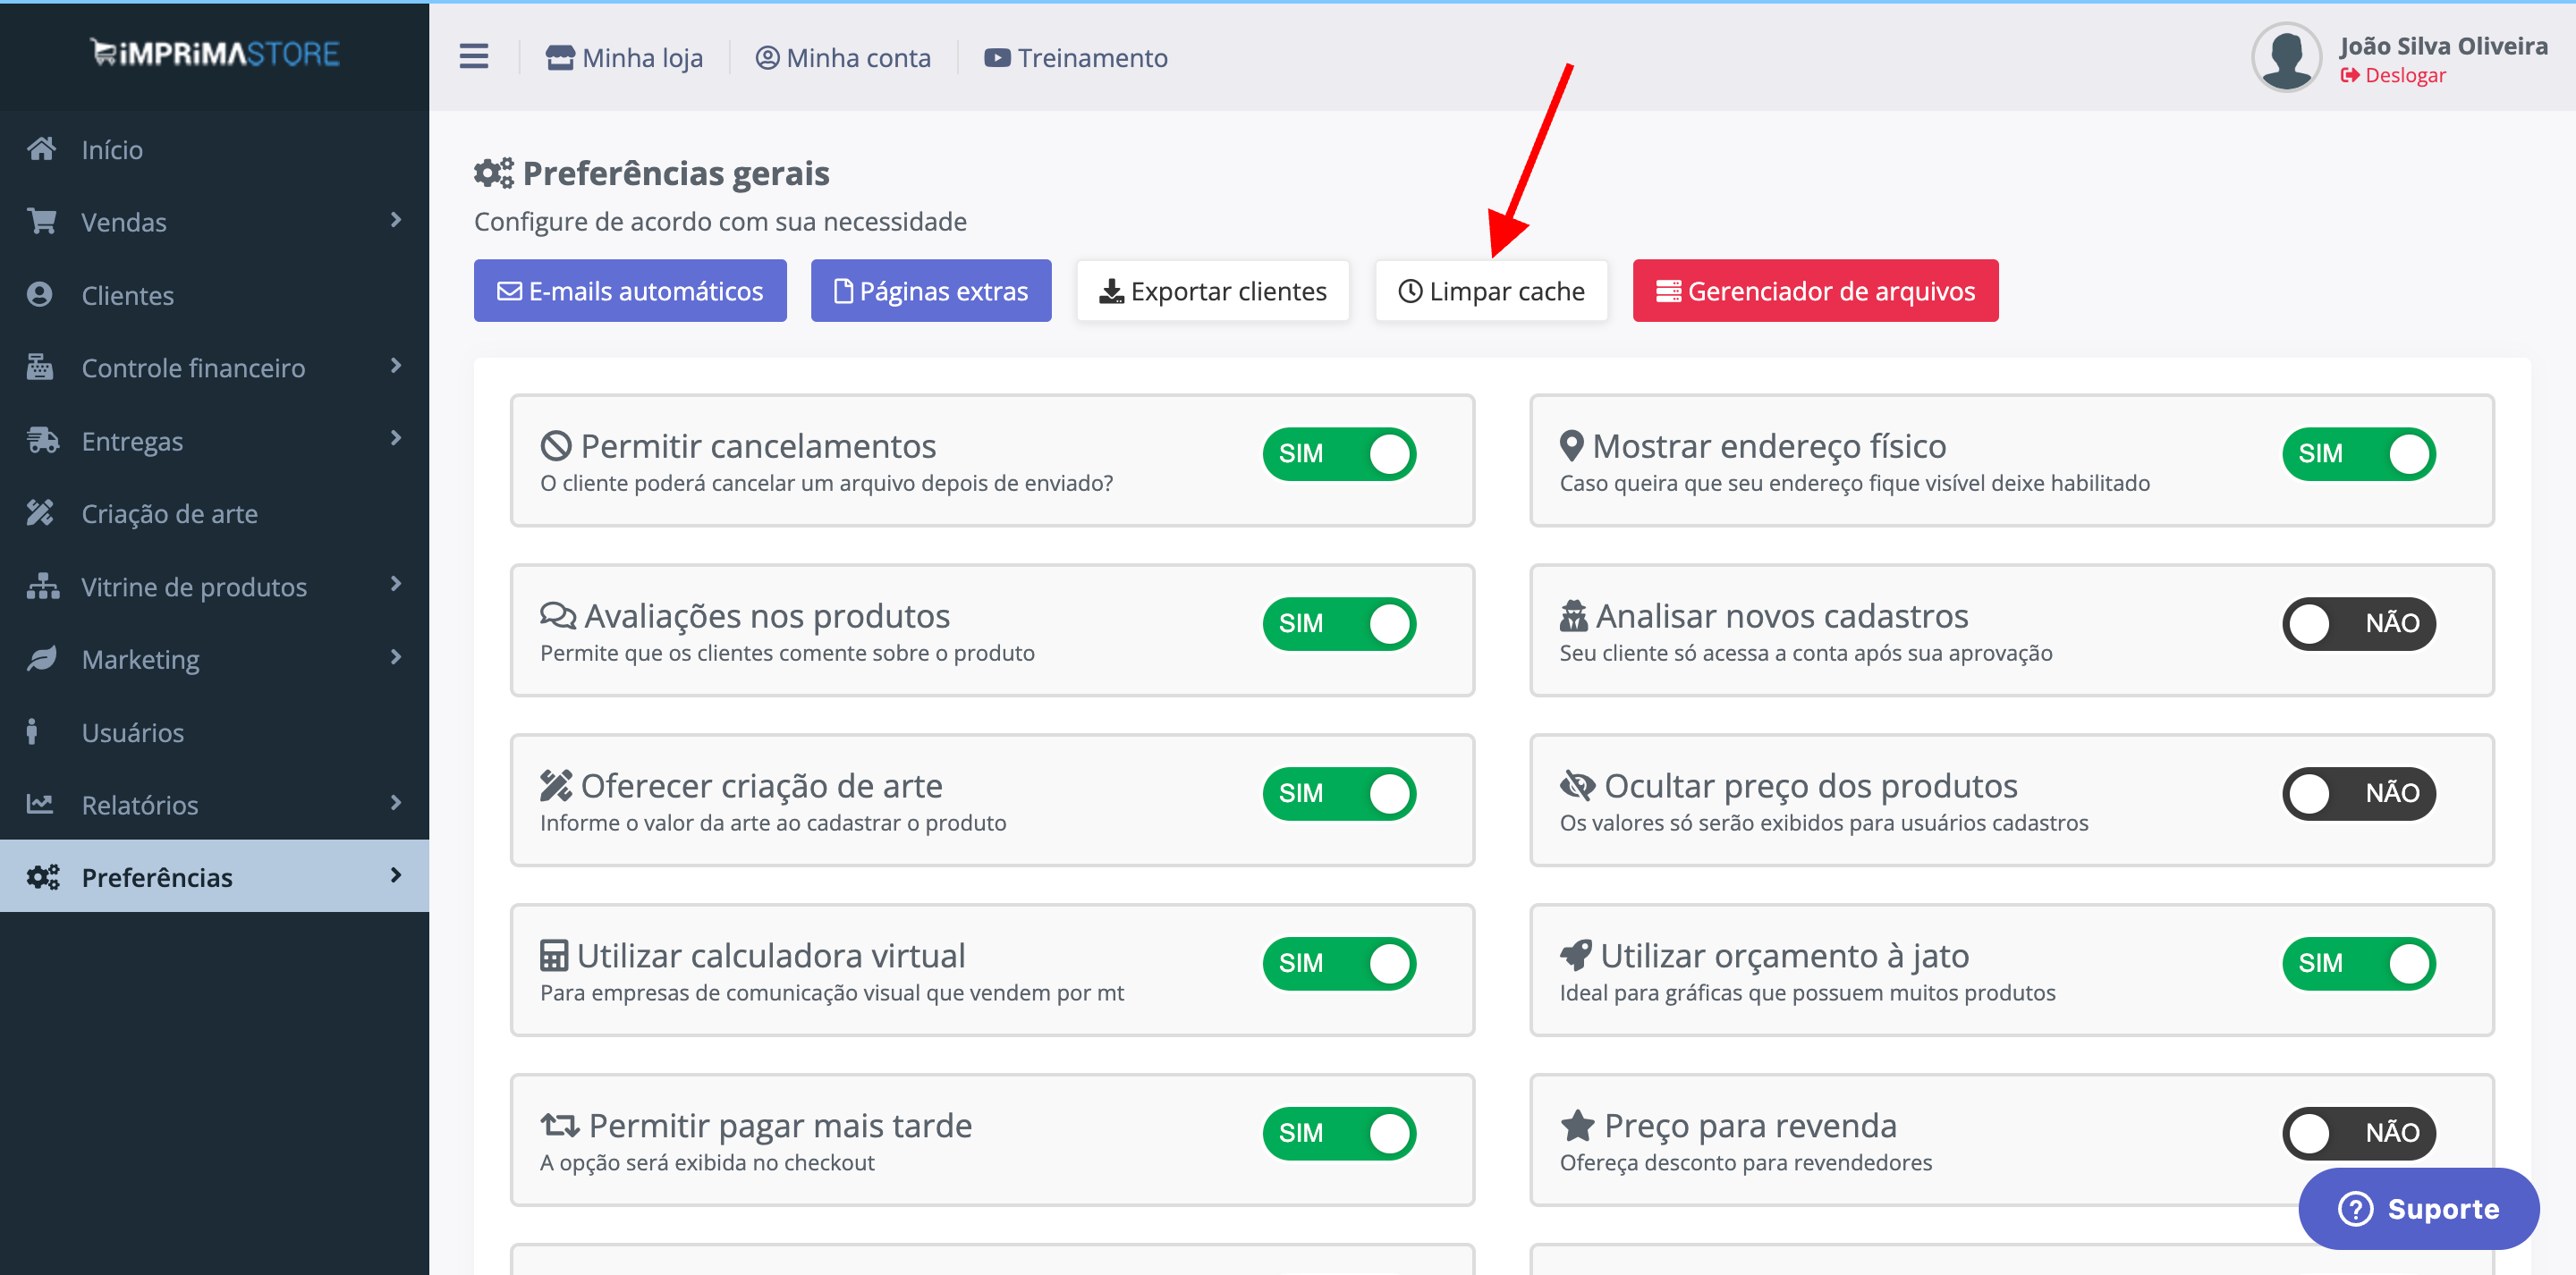Click the João Silva Oliveira username
Screen dimensions: 2576x1275
tap(2443, 46)
